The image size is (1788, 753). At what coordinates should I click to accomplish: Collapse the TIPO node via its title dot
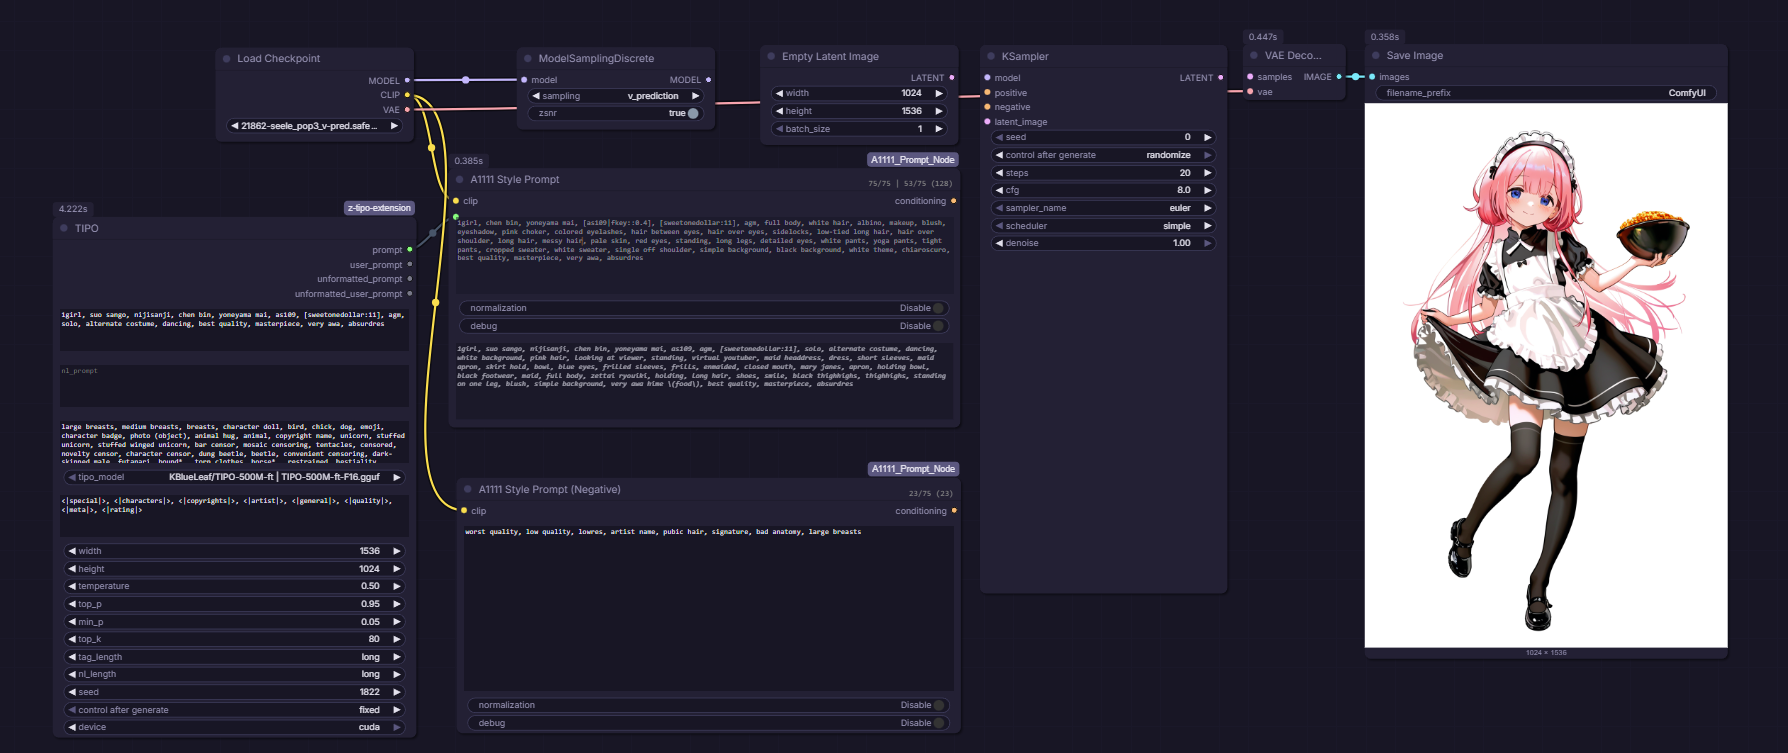[x=64, y=229]
